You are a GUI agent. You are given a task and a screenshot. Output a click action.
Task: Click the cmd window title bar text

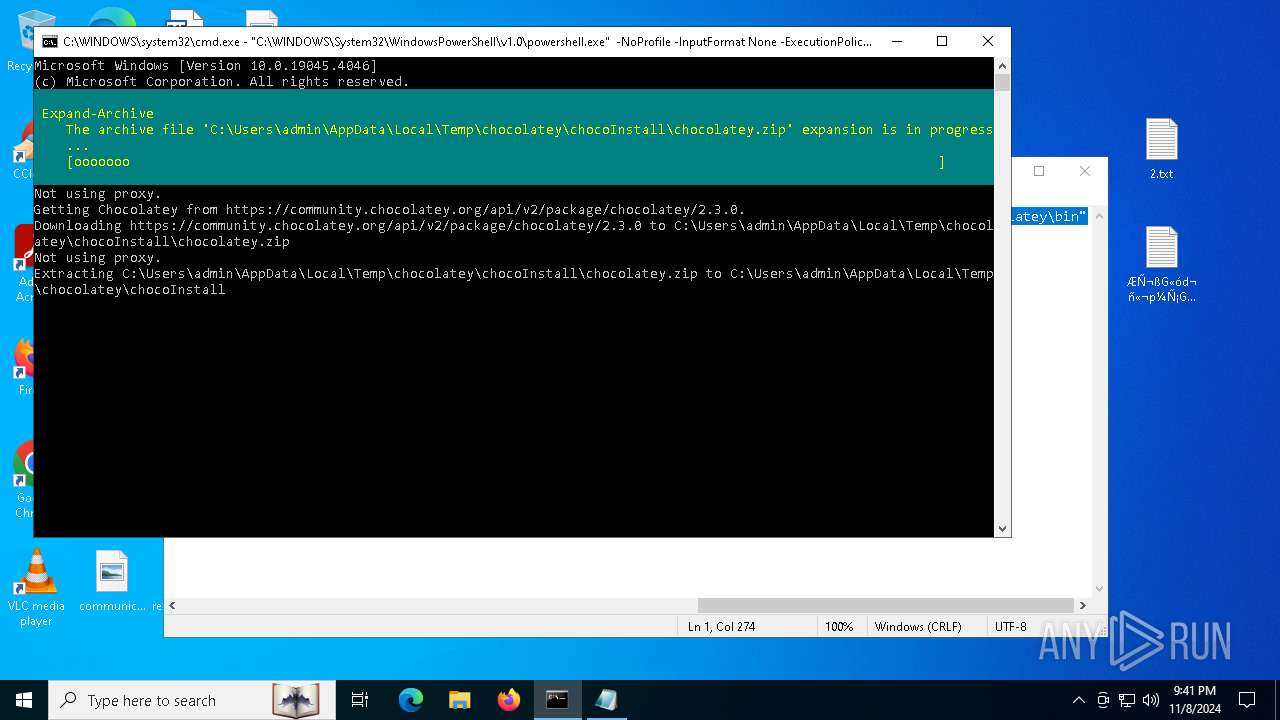(x=467, y=42)
